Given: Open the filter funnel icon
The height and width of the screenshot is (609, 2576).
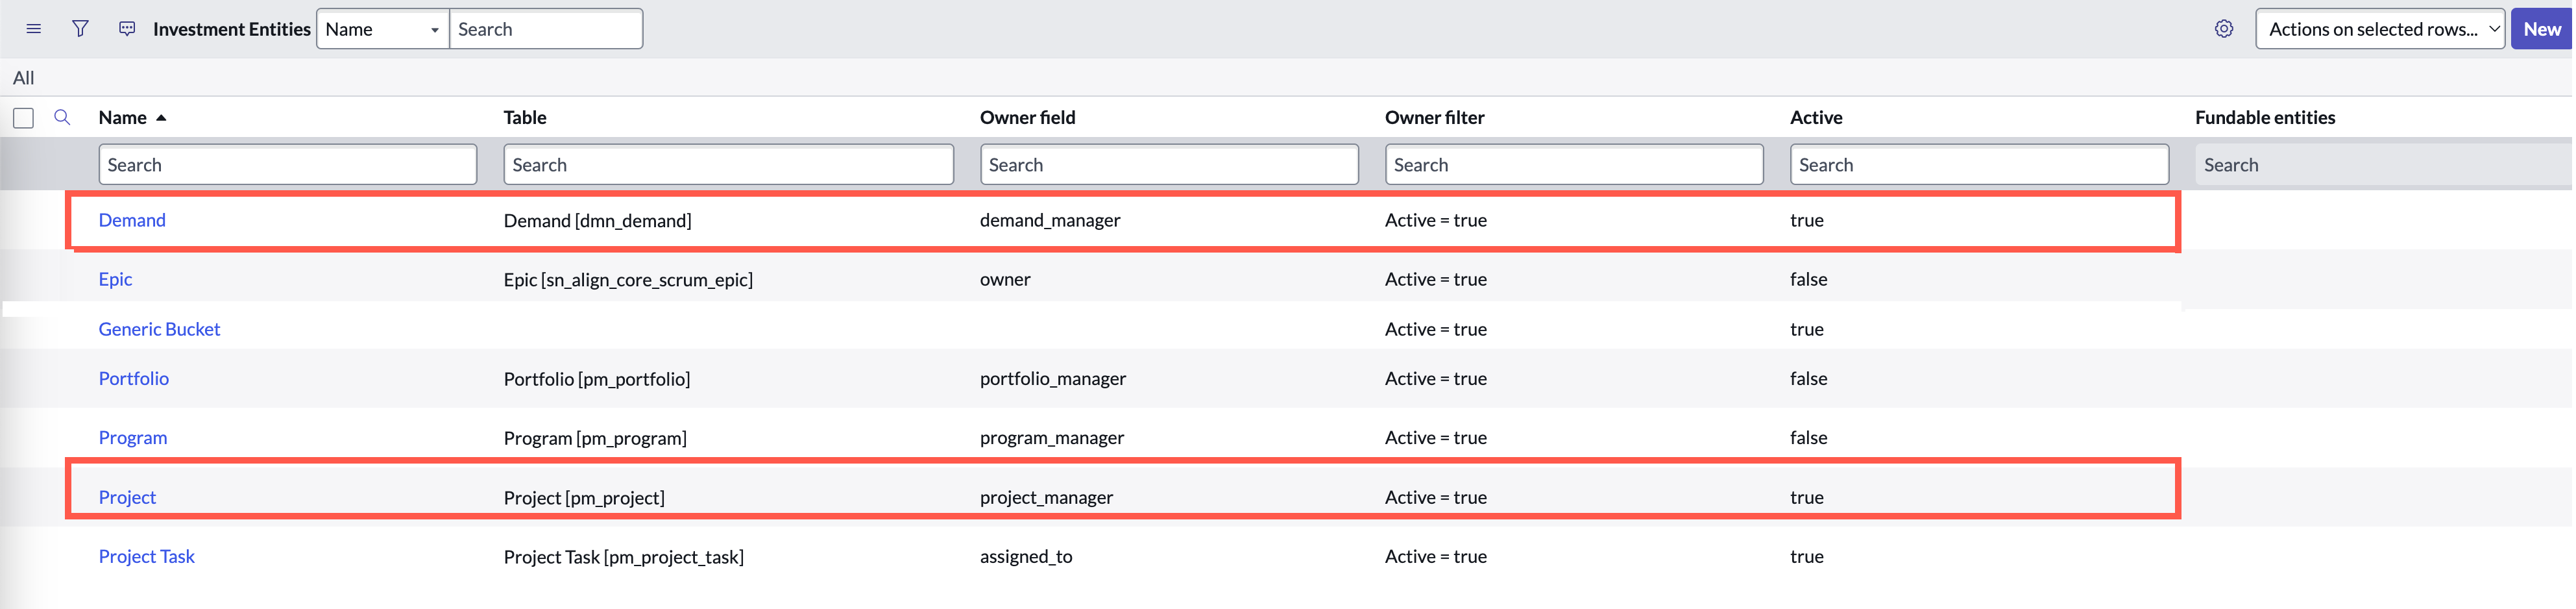Looking at the screenshot, I should [x=80, y=29].
